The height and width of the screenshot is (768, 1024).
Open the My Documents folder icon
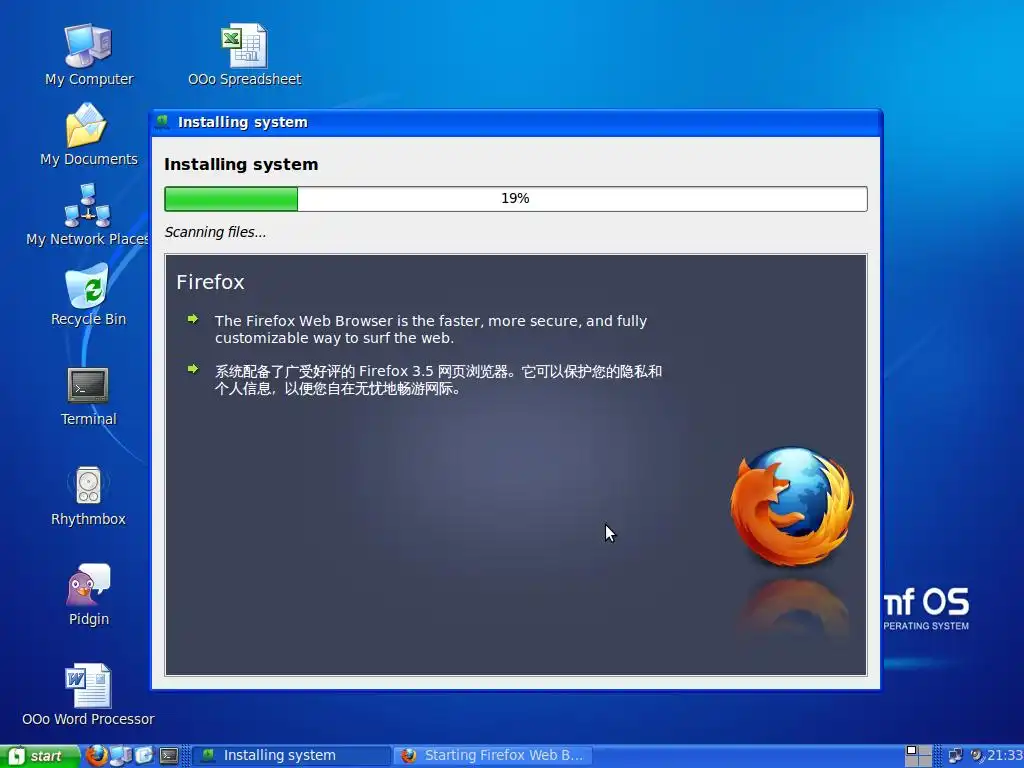(x=88, y=135)
